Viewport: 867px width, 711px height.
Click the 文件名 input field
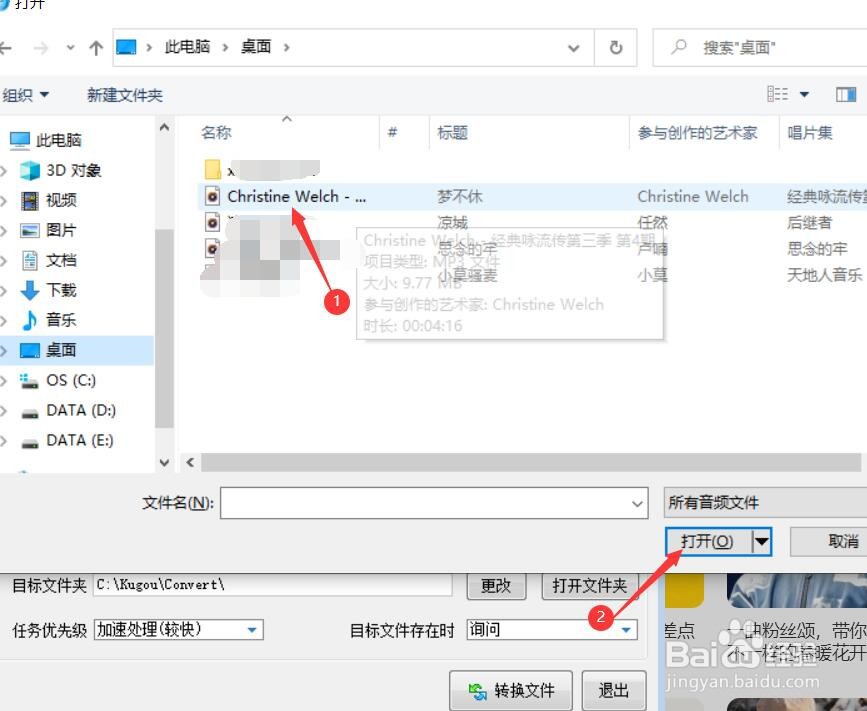[434, 503]
